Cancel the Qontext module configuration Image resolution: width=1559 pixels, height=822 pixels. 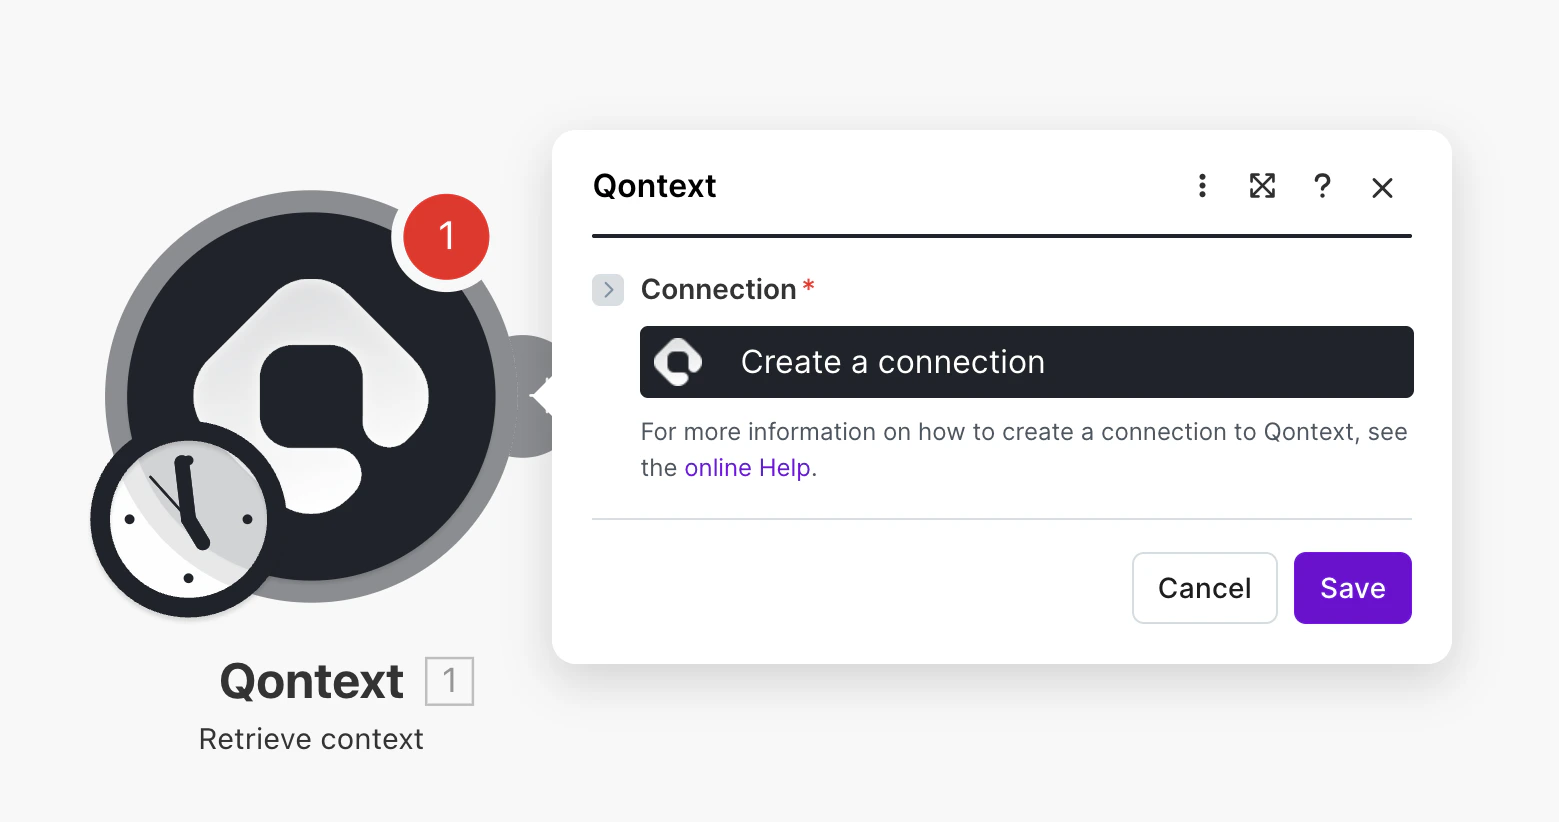click(x=1204, y=588)
